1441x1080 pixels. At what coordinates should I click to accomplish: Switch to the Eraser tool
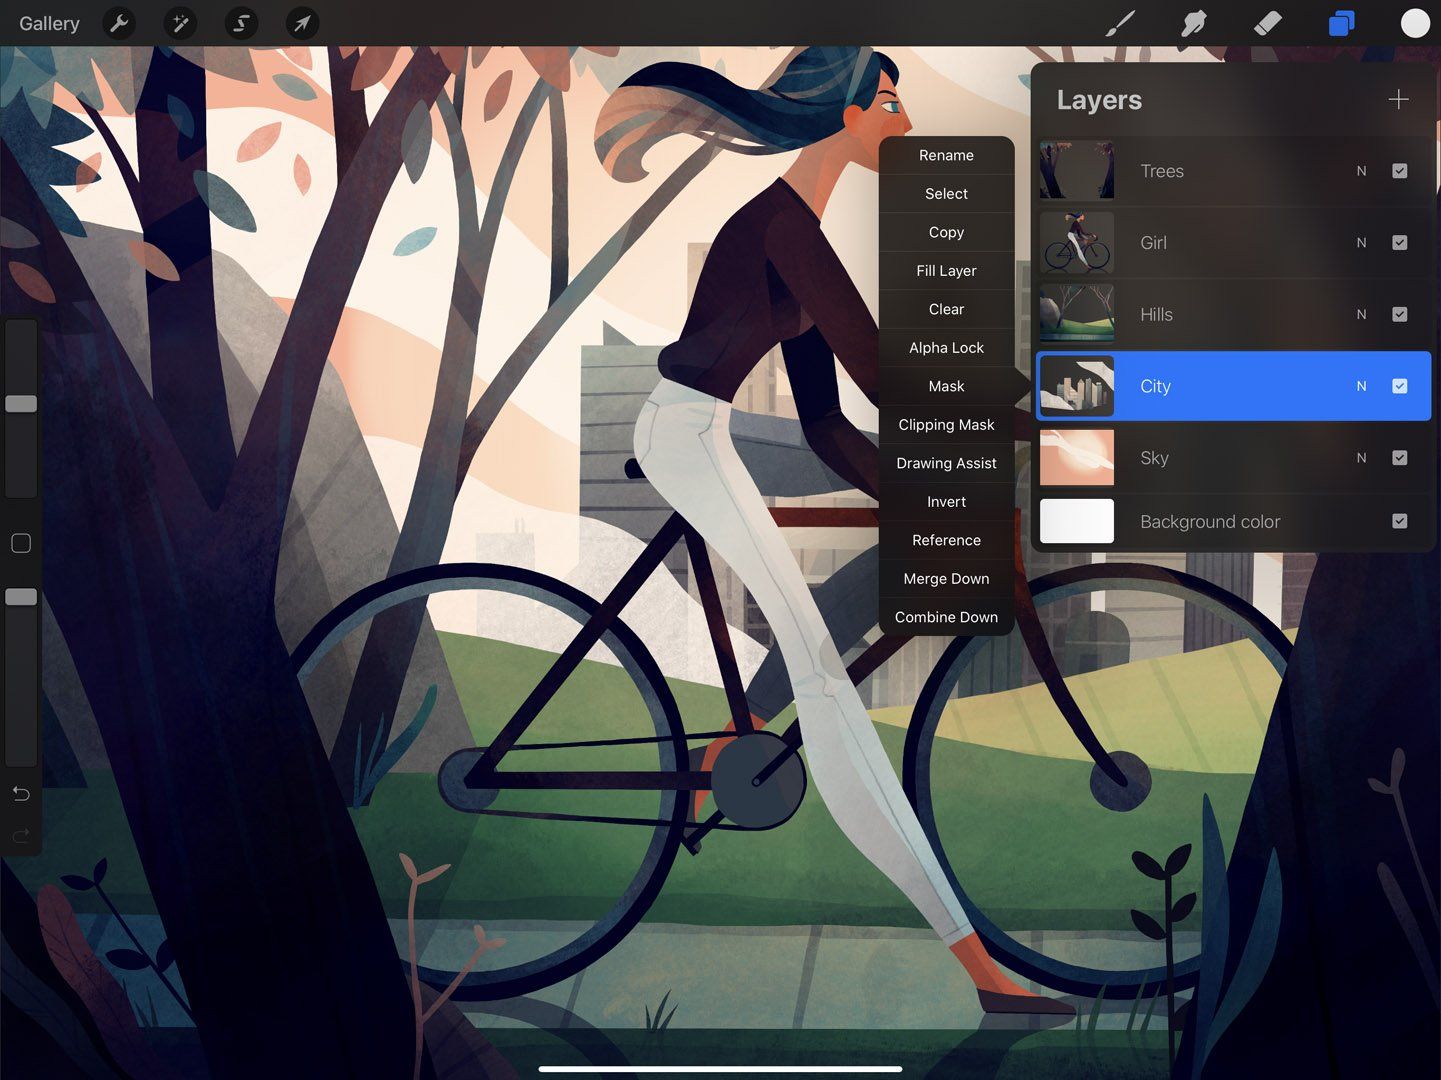pyautogui.click(x=1267, y=23)
